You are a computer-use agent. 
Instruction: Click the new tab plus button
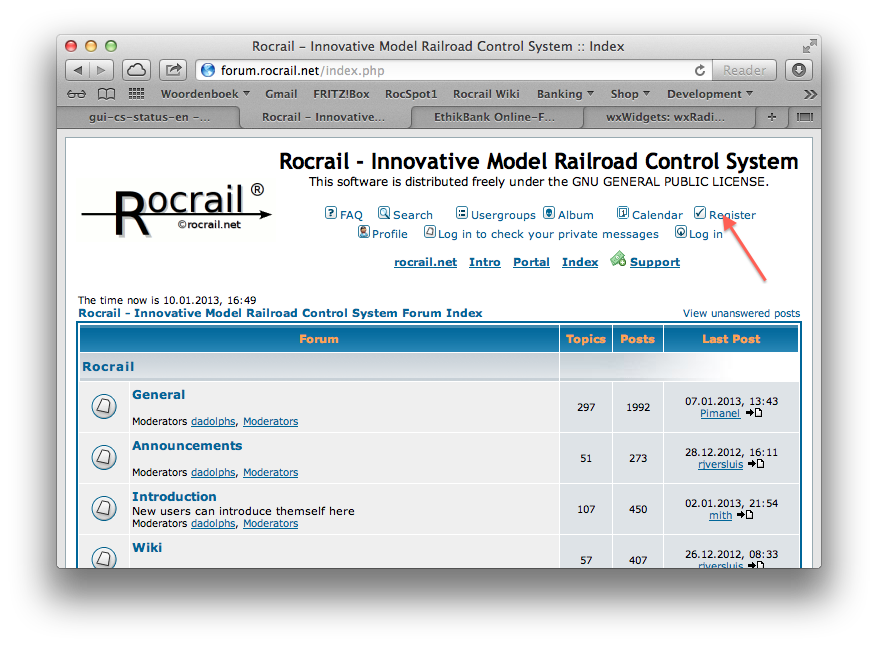pyautogui.click(x=771, y=117)
